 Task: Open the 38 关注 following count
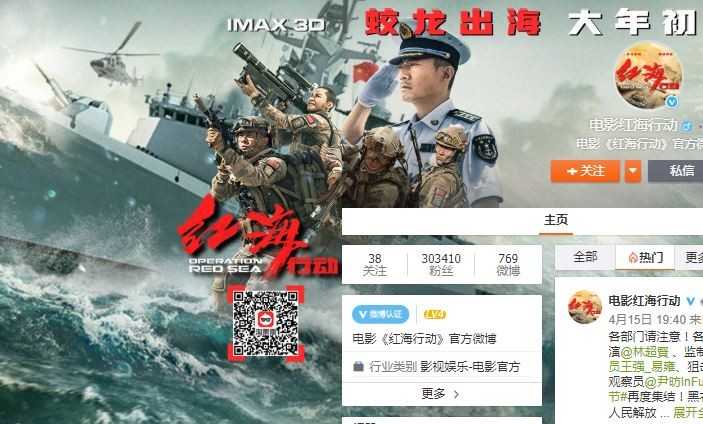coord(375,264)
